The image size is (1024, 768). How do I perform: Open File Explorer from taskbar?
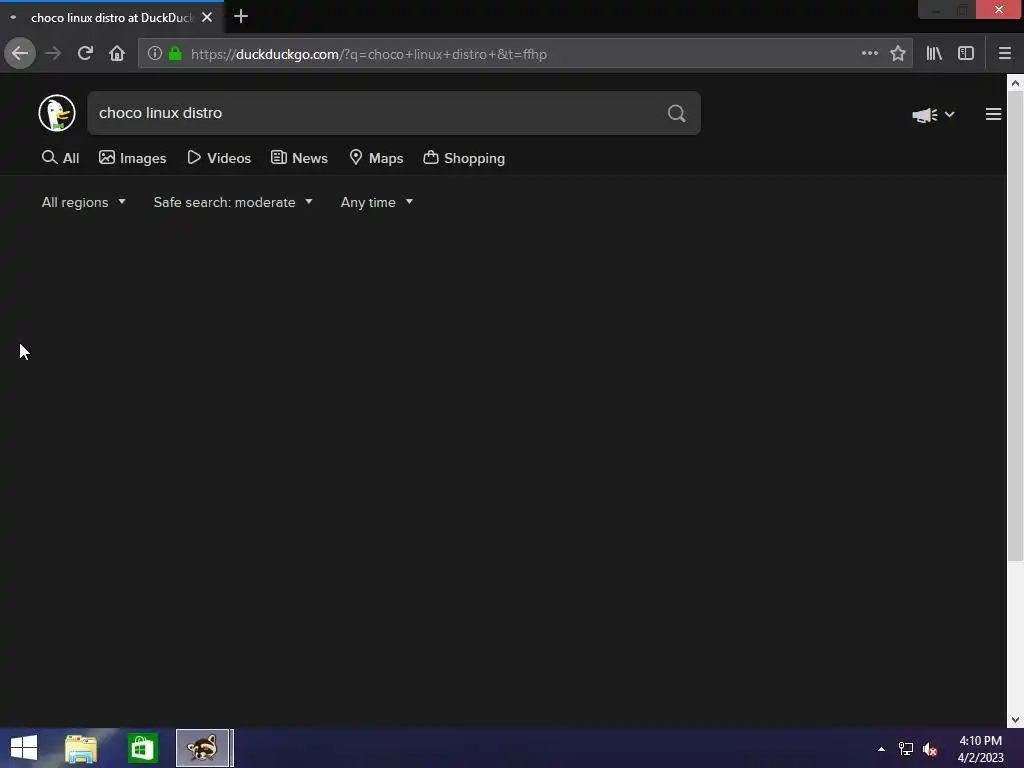pos(81,748)
